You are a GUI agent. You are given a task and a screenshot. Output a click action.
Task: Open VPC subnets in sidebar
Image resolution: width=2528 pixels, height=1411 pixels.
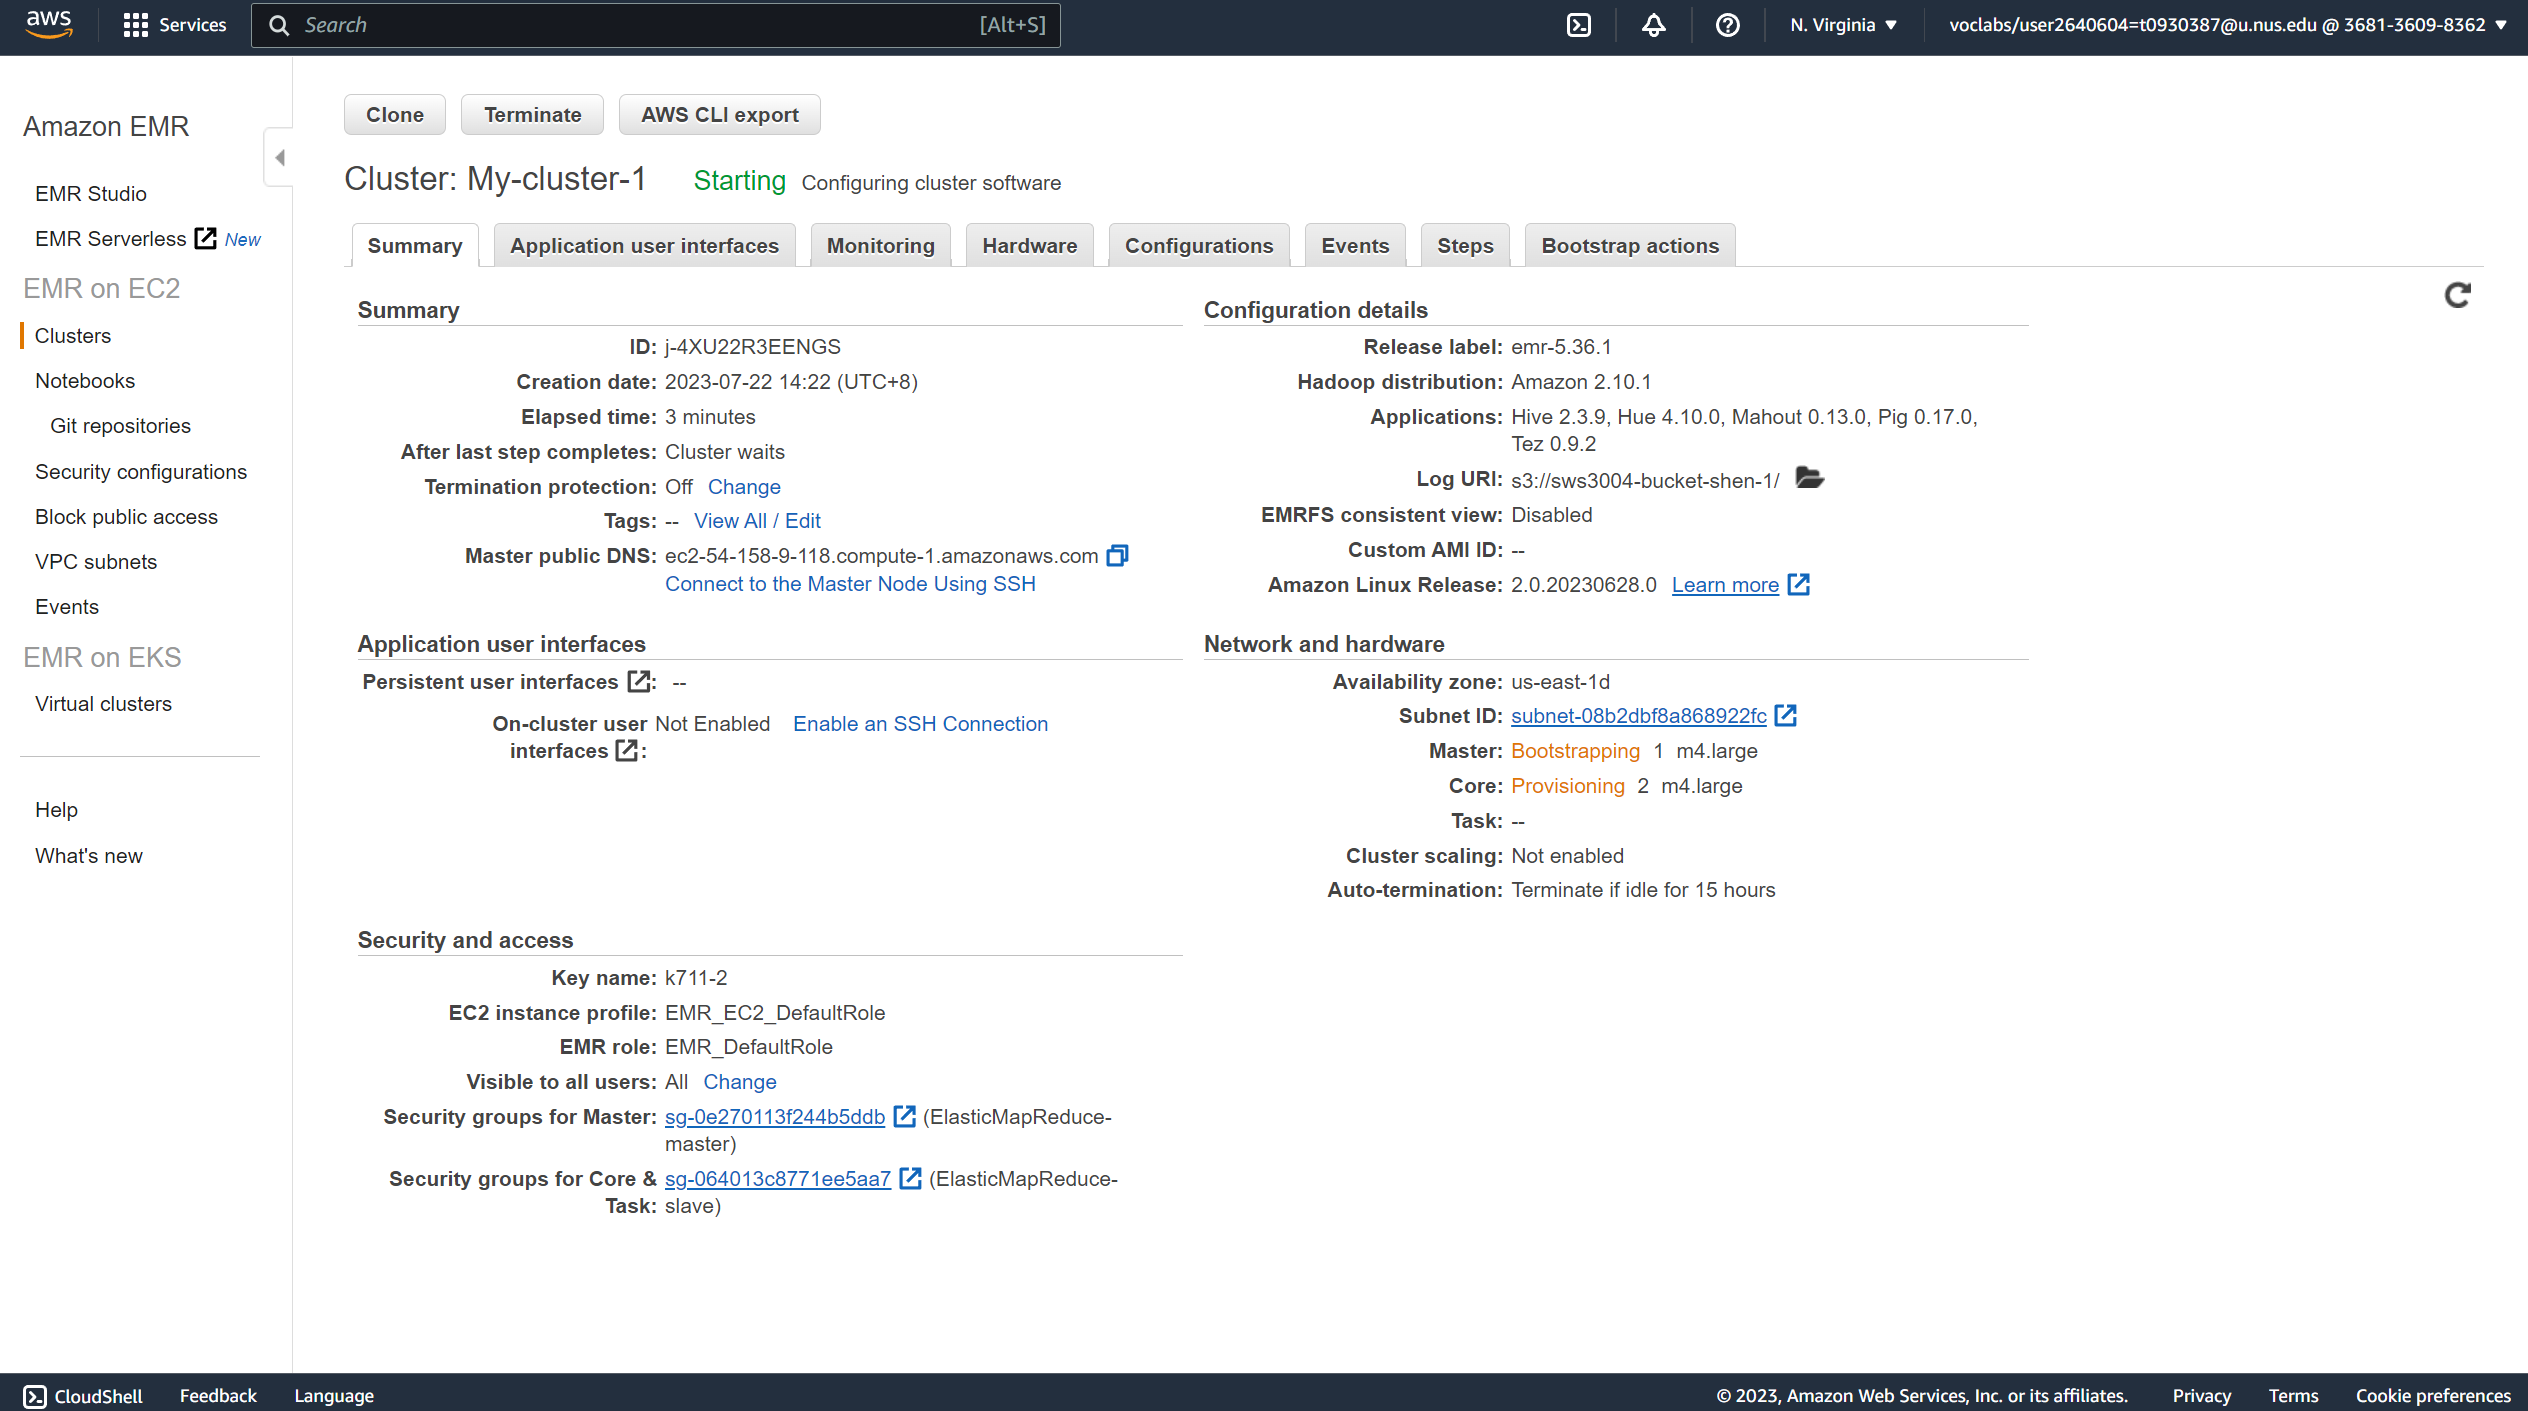pyautogui.click(x=96, y=562)
